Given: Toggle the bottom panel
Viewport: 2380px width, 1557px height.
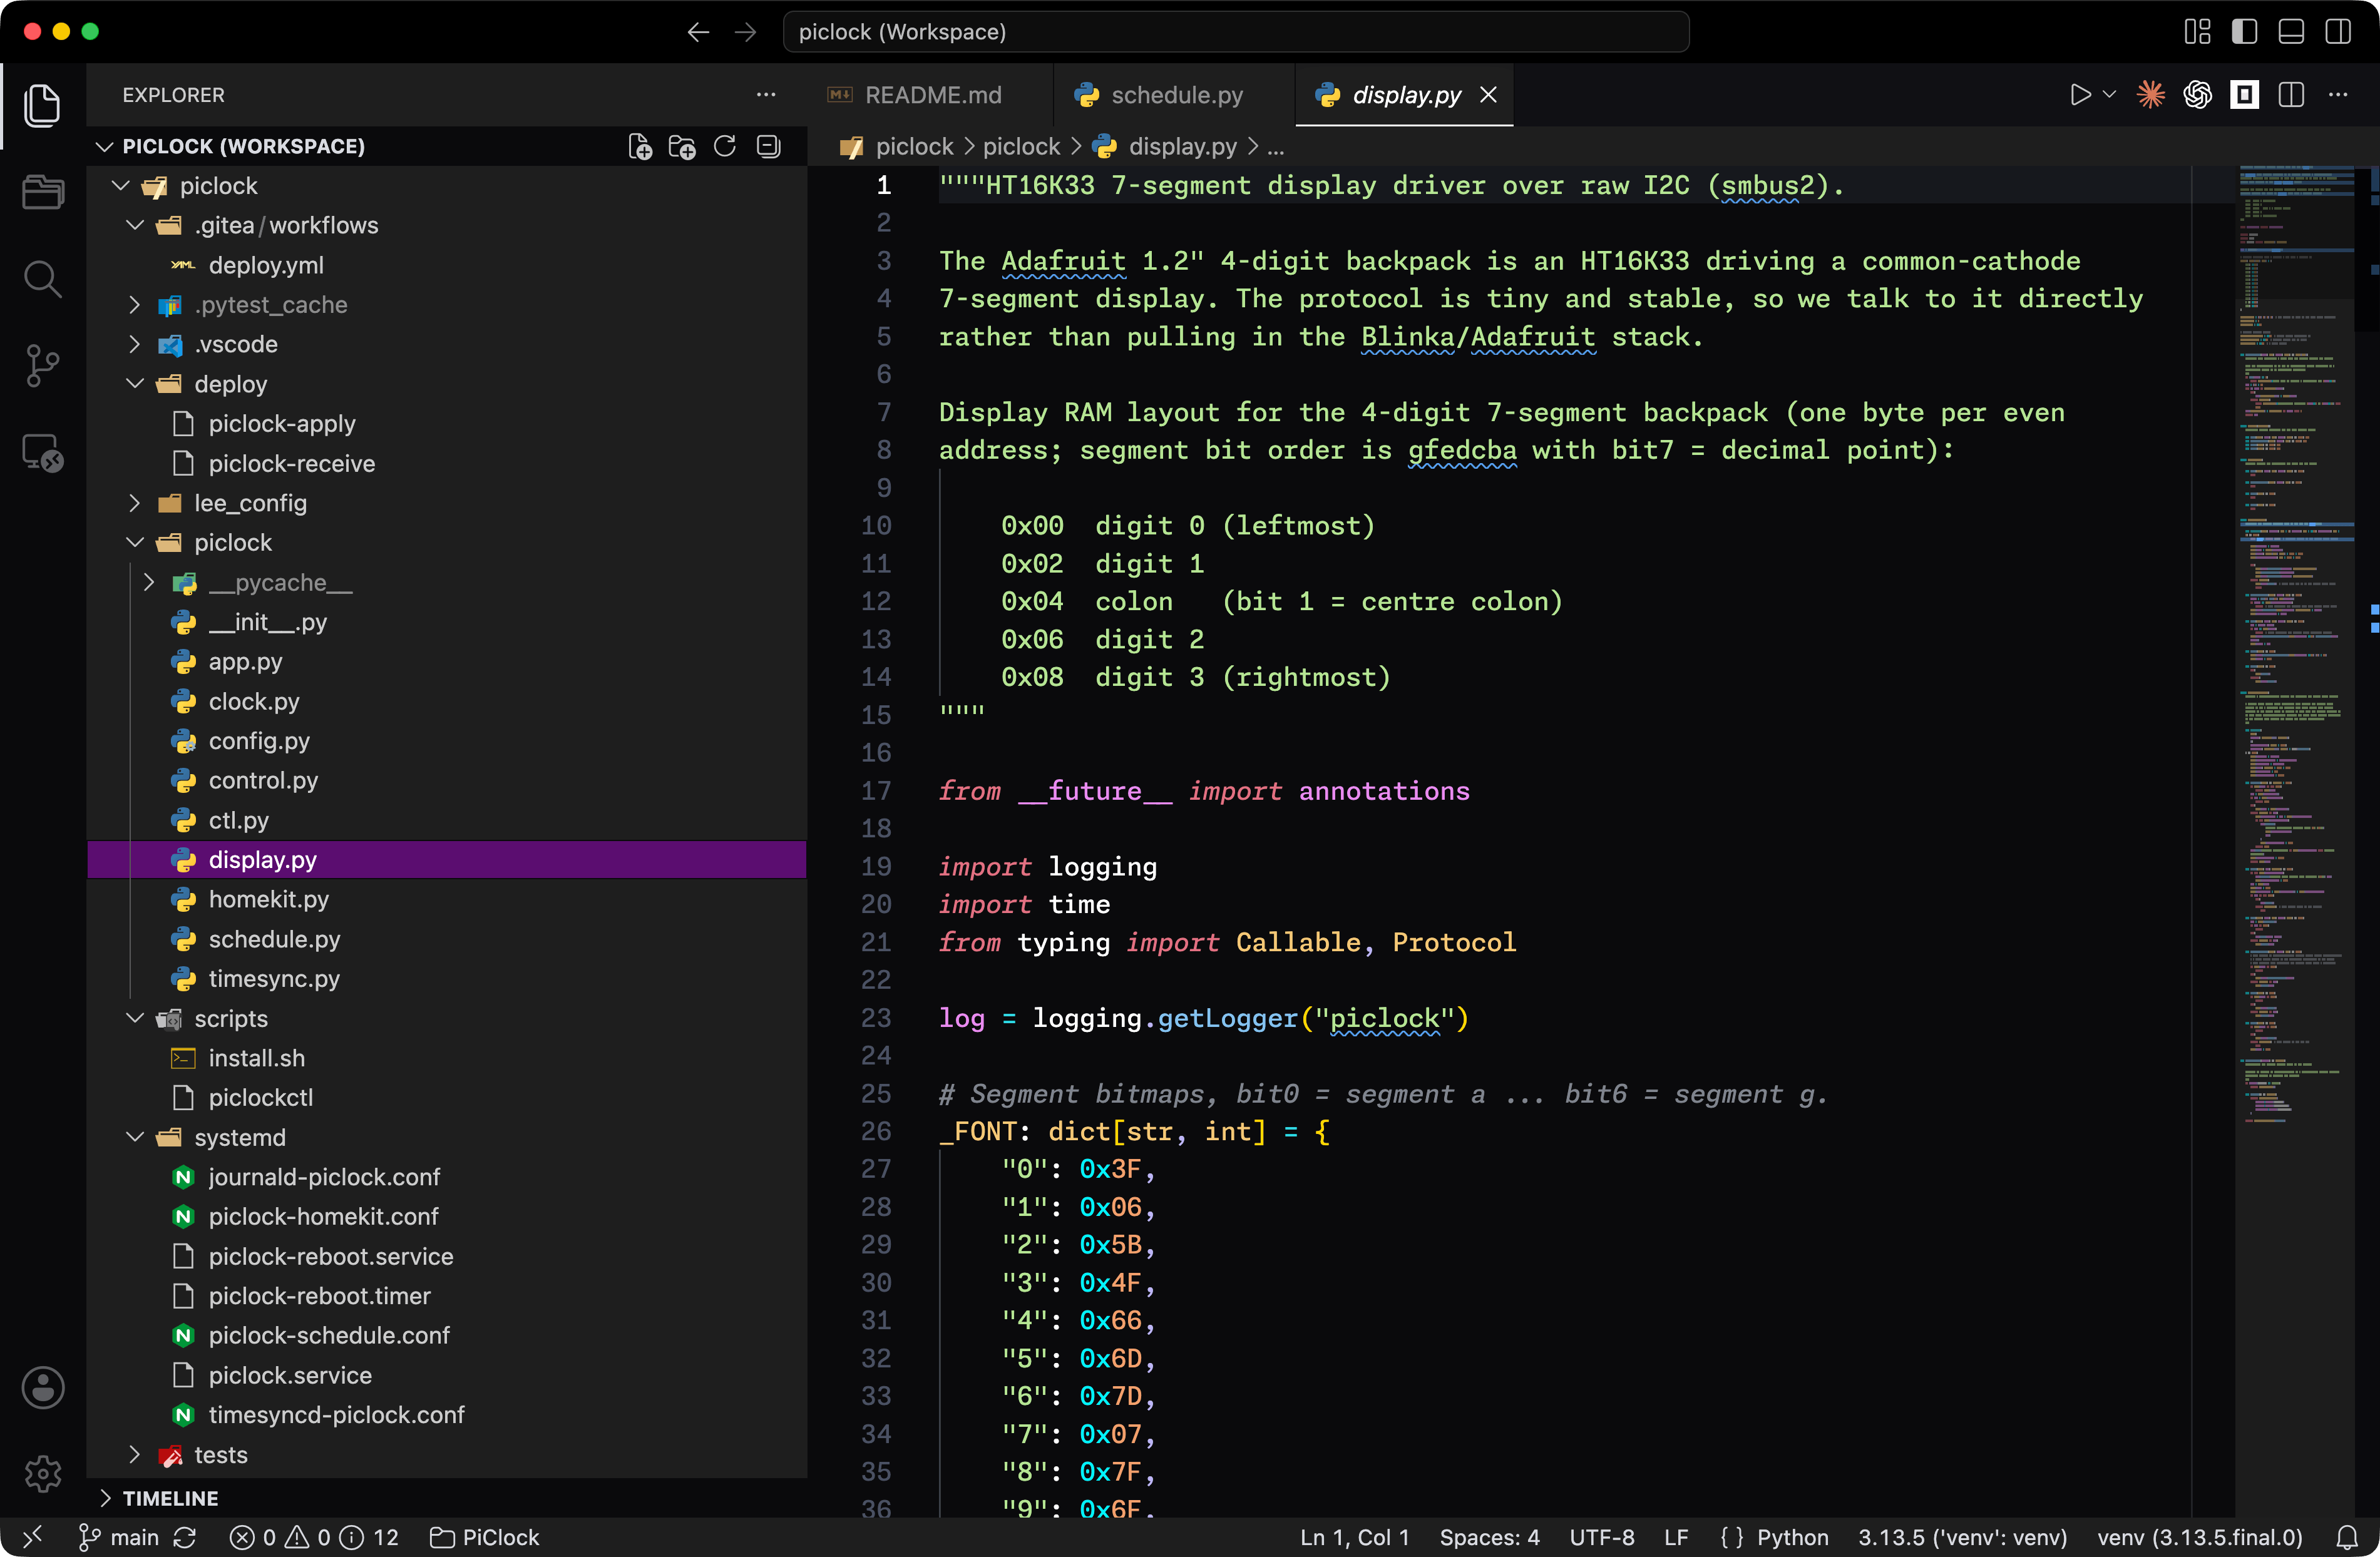Looking at the screenshot, I should (2291, 32).
